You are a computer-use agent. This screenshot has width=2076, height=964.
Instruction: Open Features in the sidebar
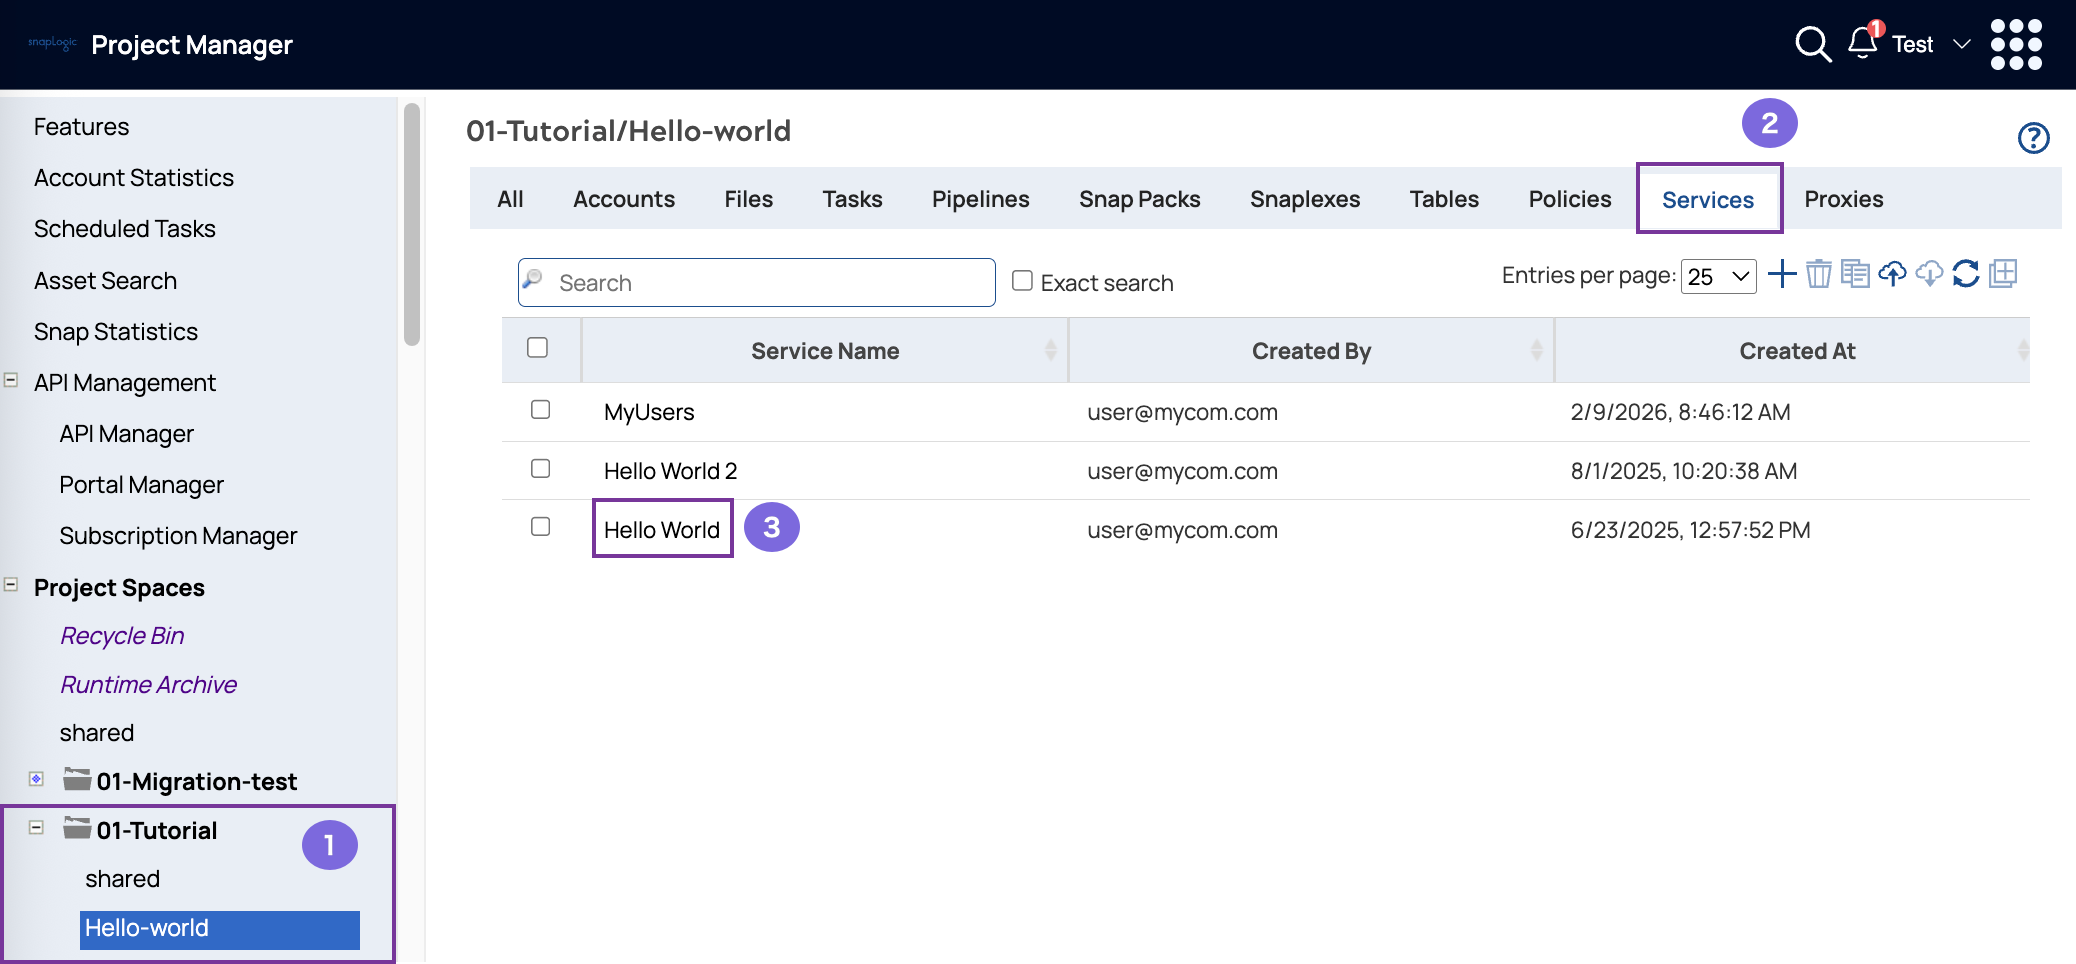[81, 127]
